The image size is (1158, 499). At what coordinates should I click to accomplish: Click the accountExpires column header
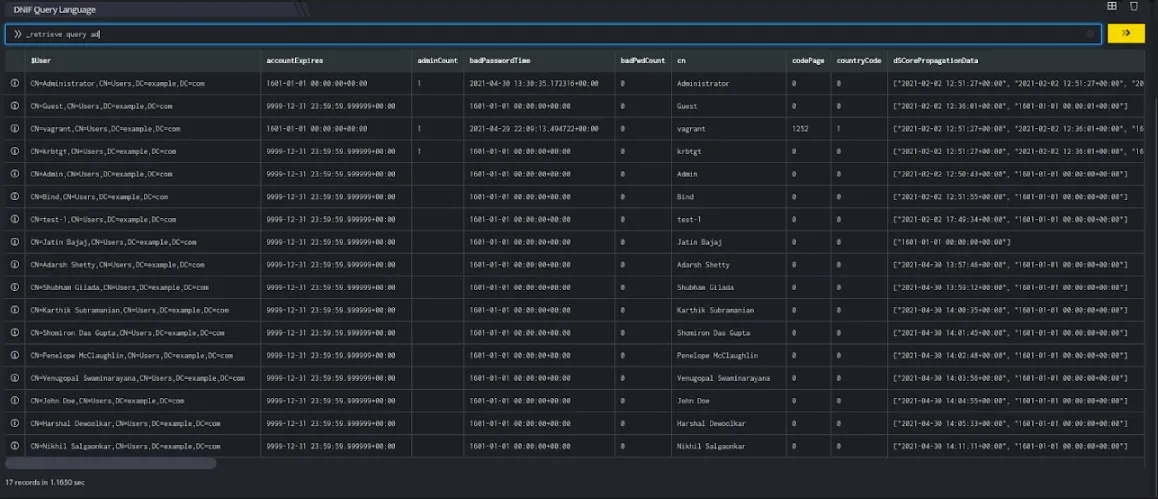pos(336,61)
